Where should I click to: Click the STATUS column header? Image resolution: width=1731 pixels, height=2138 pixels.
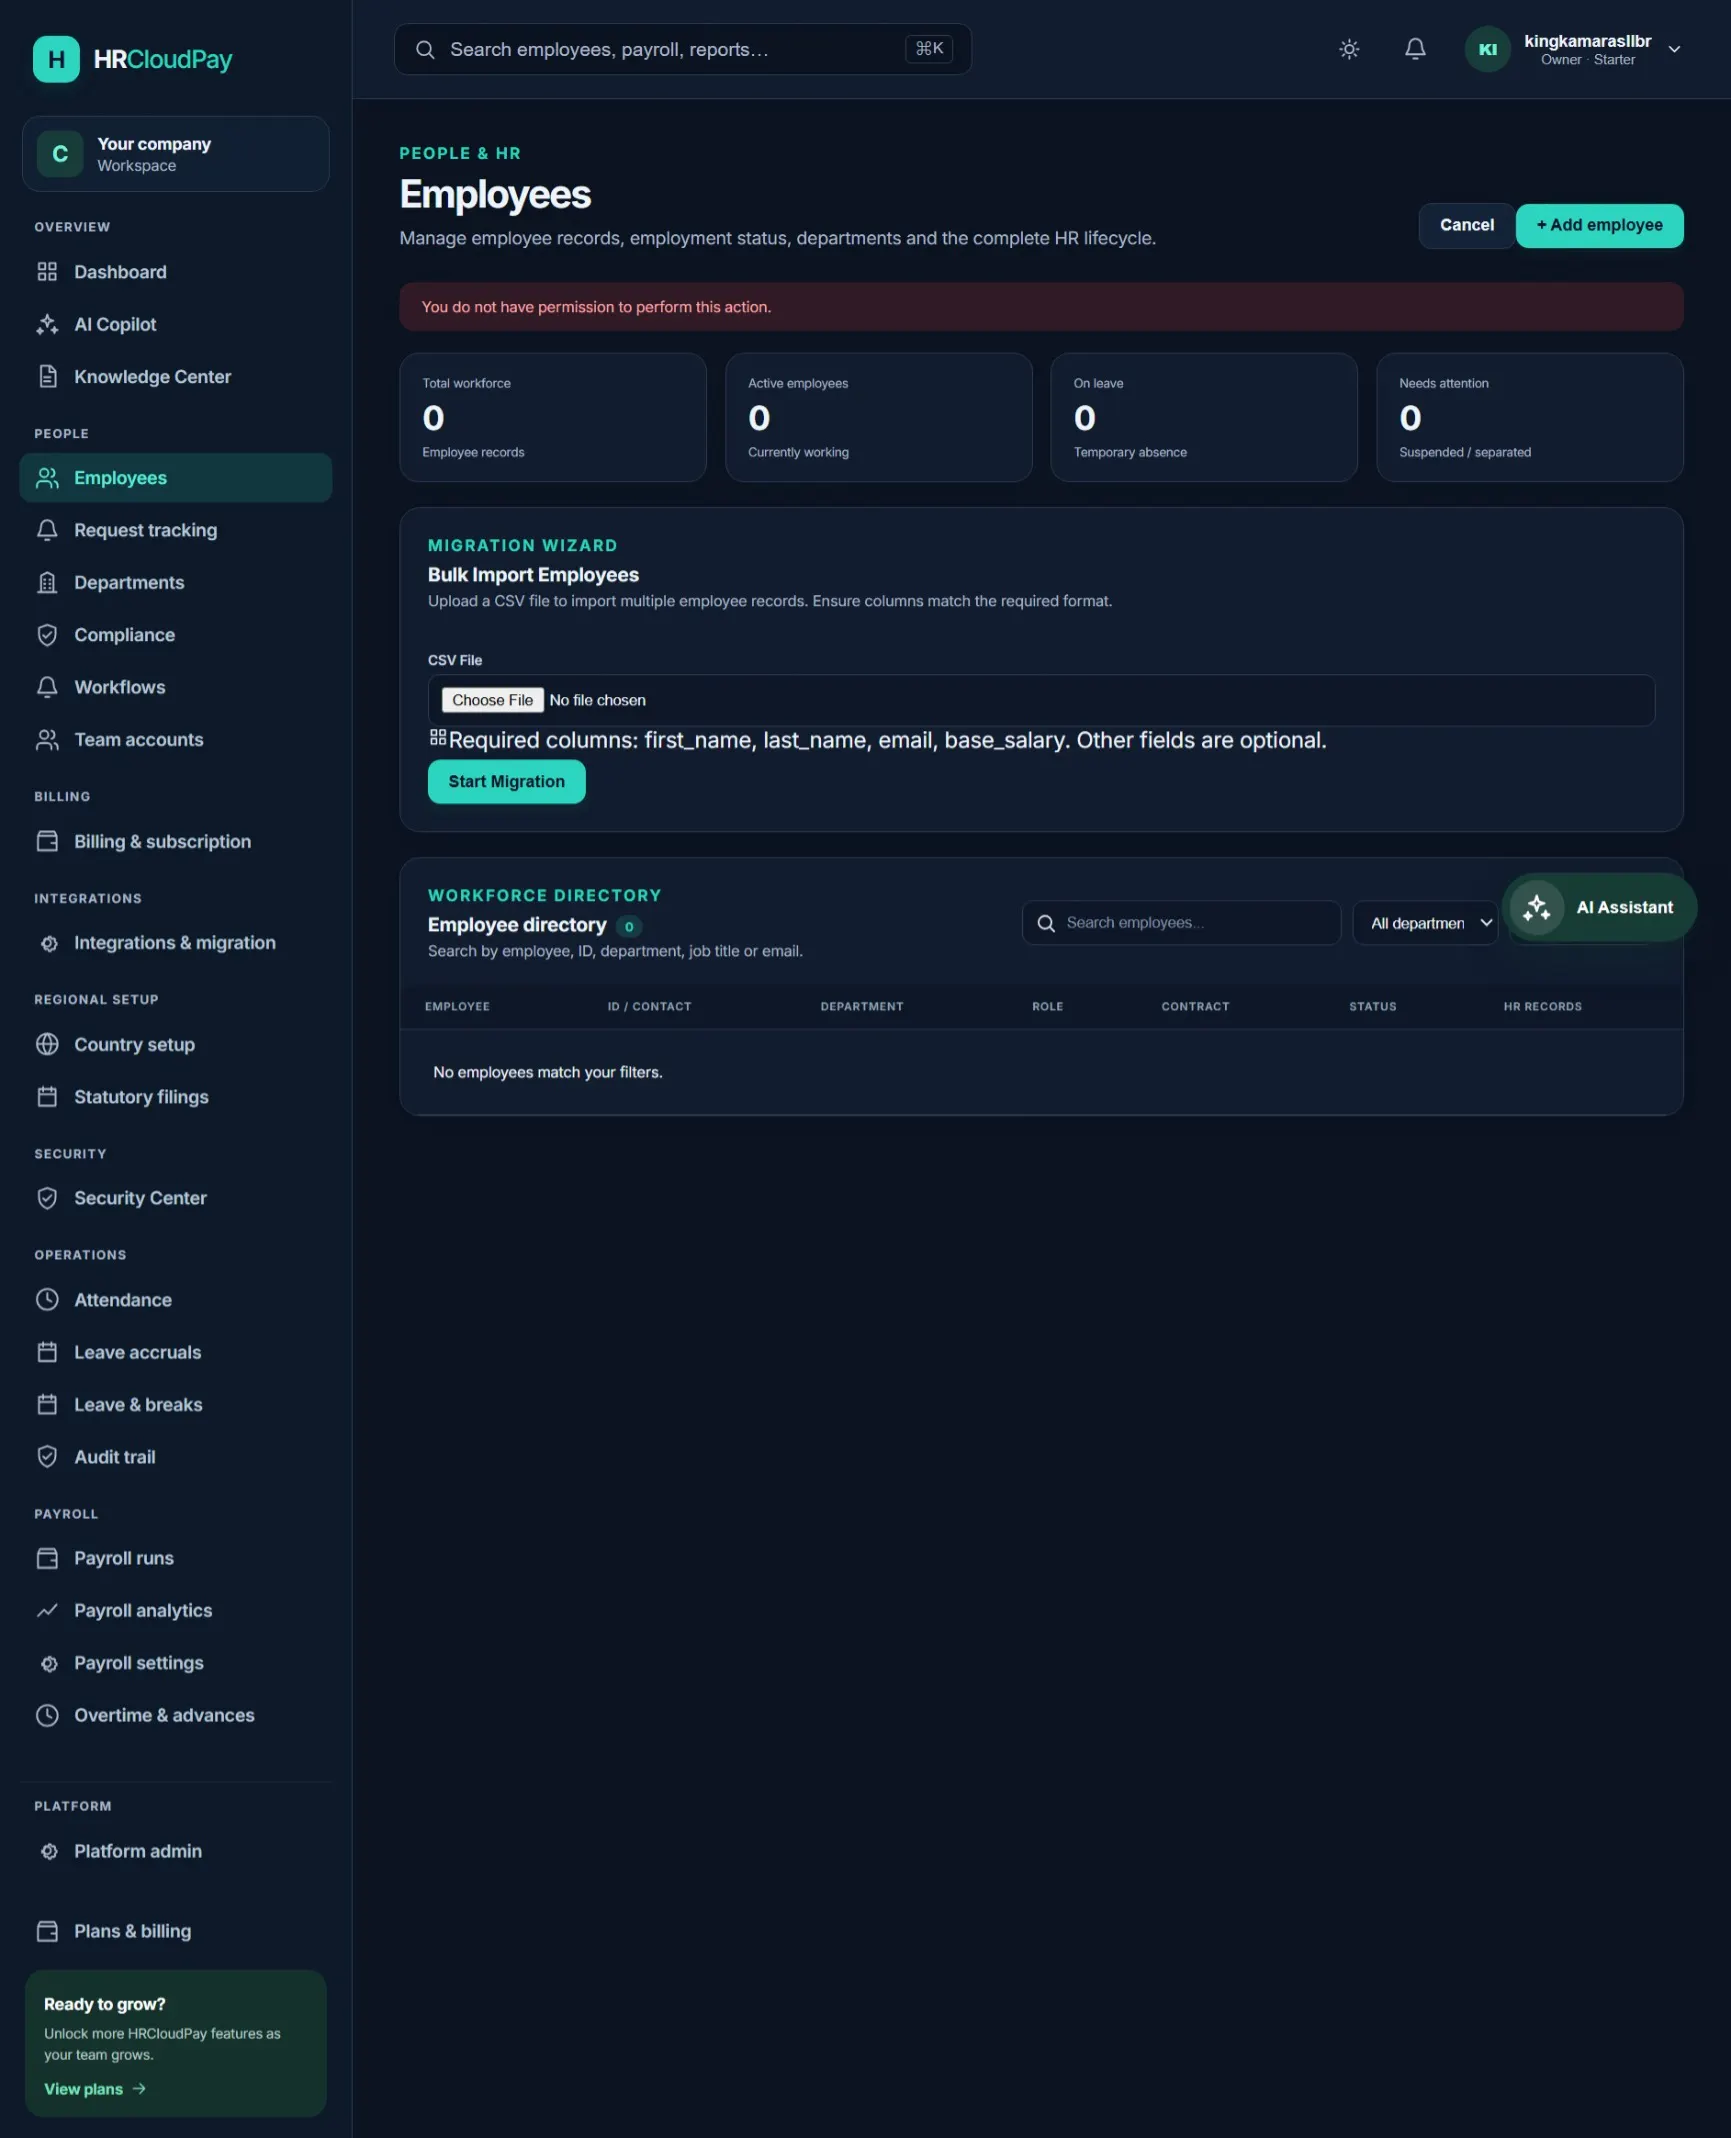[1372, 1007]
